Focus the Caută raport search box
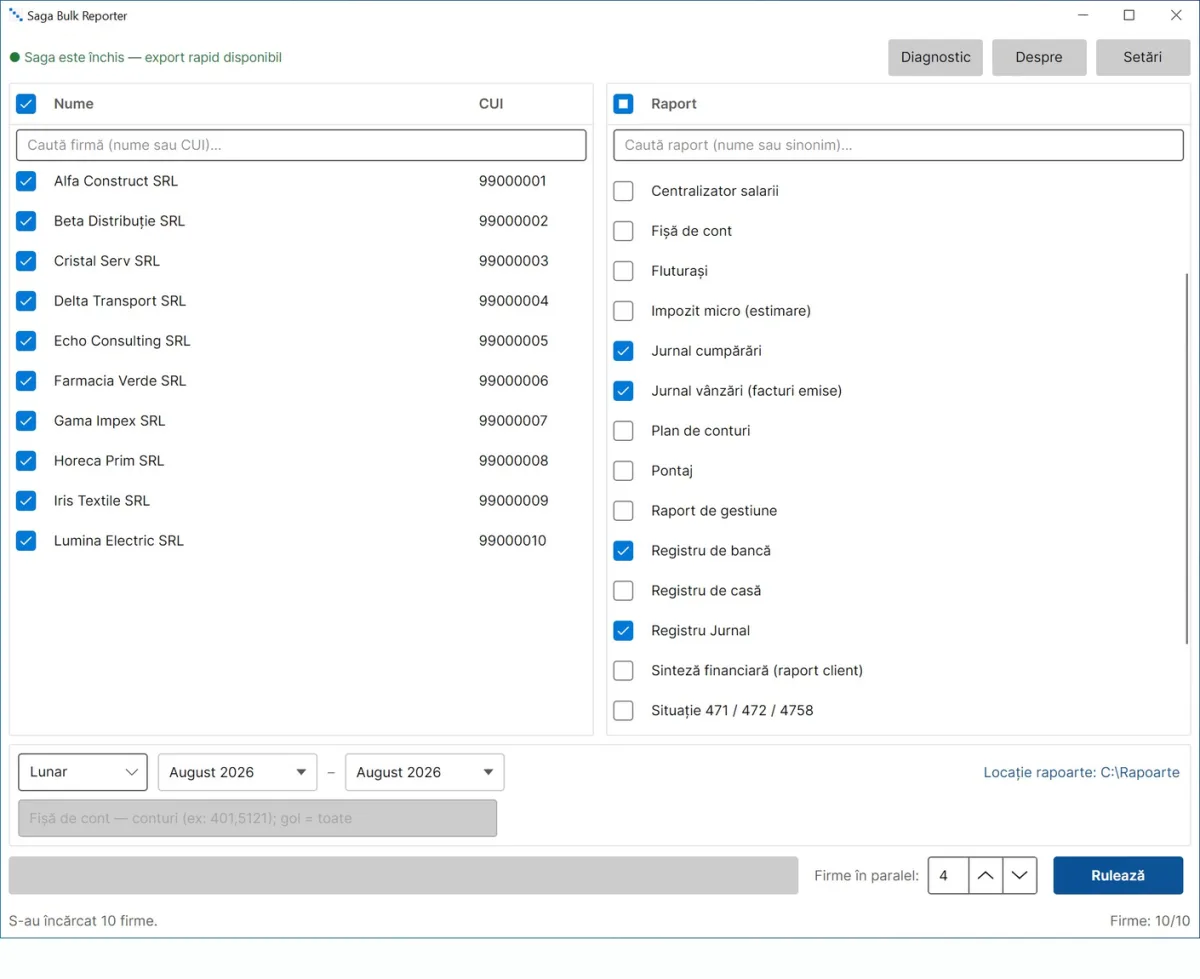This screenshot has width=1200, height=979. pos(898,145)
